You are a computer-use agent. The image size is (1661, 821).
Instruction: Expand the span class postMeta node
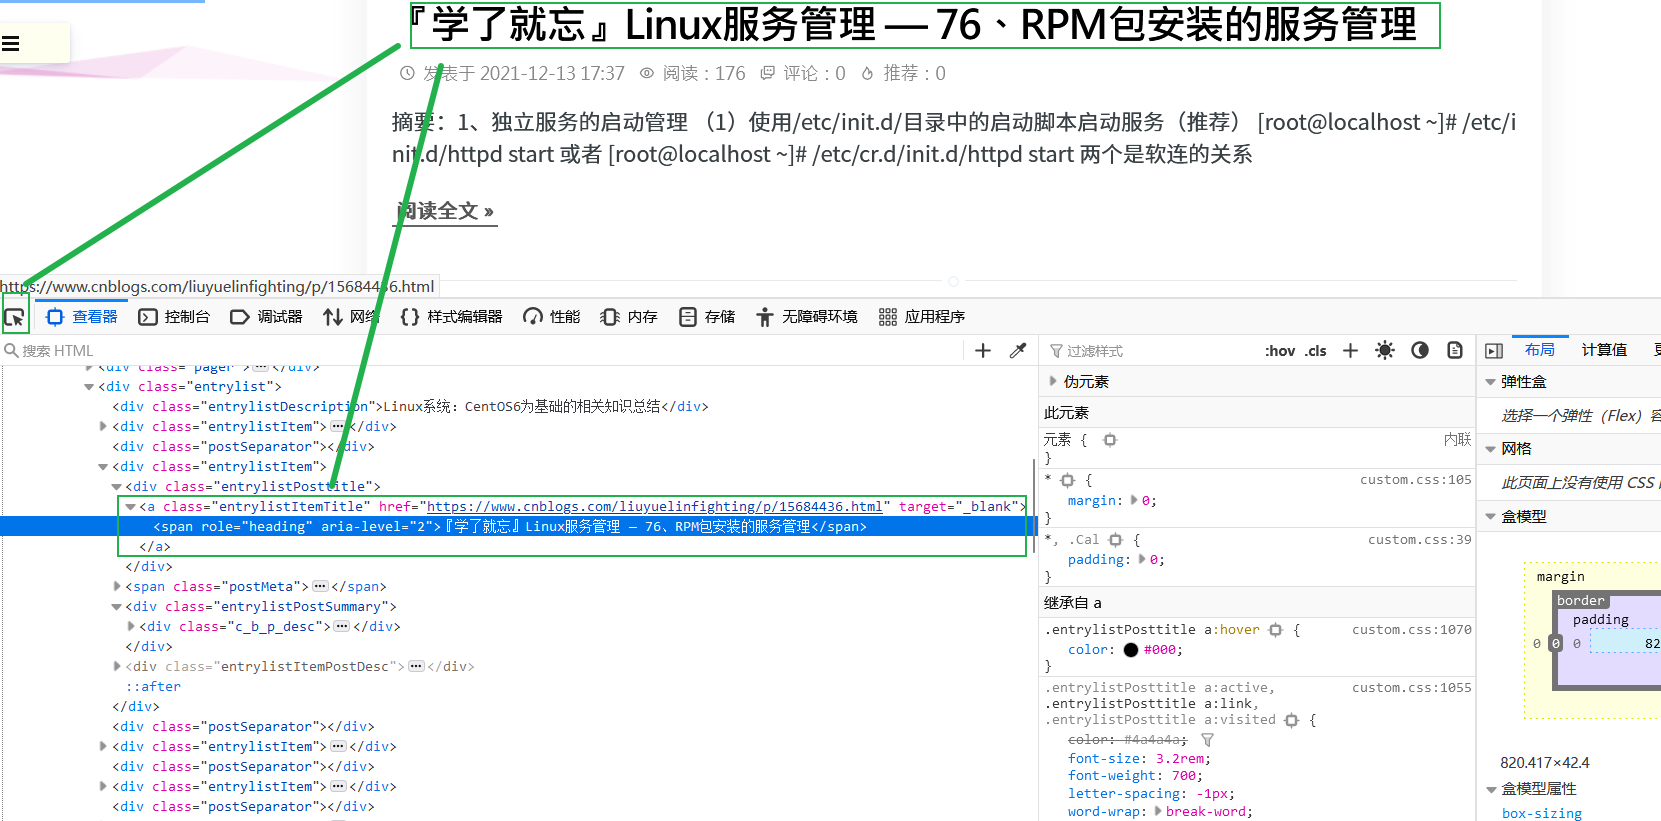[x=117, y=587]
